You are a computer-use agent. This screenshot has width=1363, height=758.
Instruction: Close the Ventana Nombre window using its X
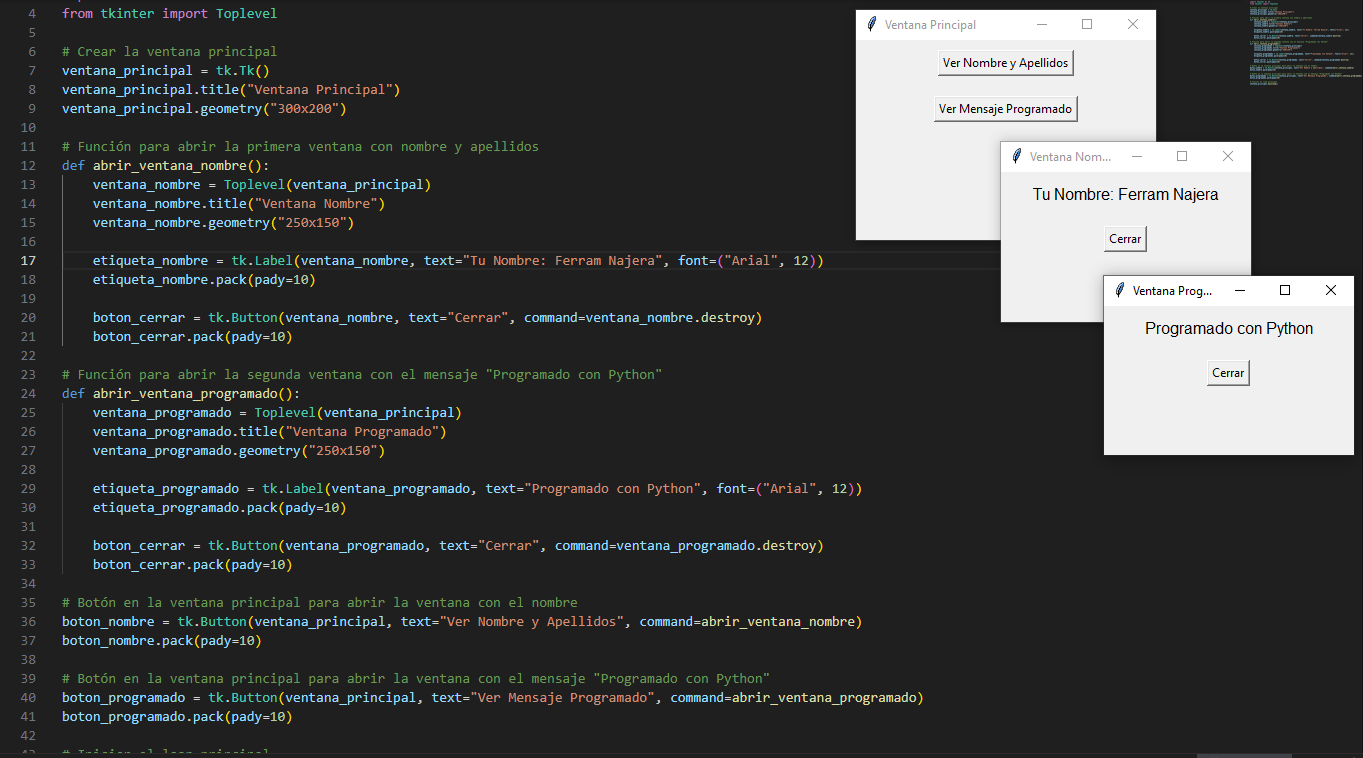(x=1228, y=157)
